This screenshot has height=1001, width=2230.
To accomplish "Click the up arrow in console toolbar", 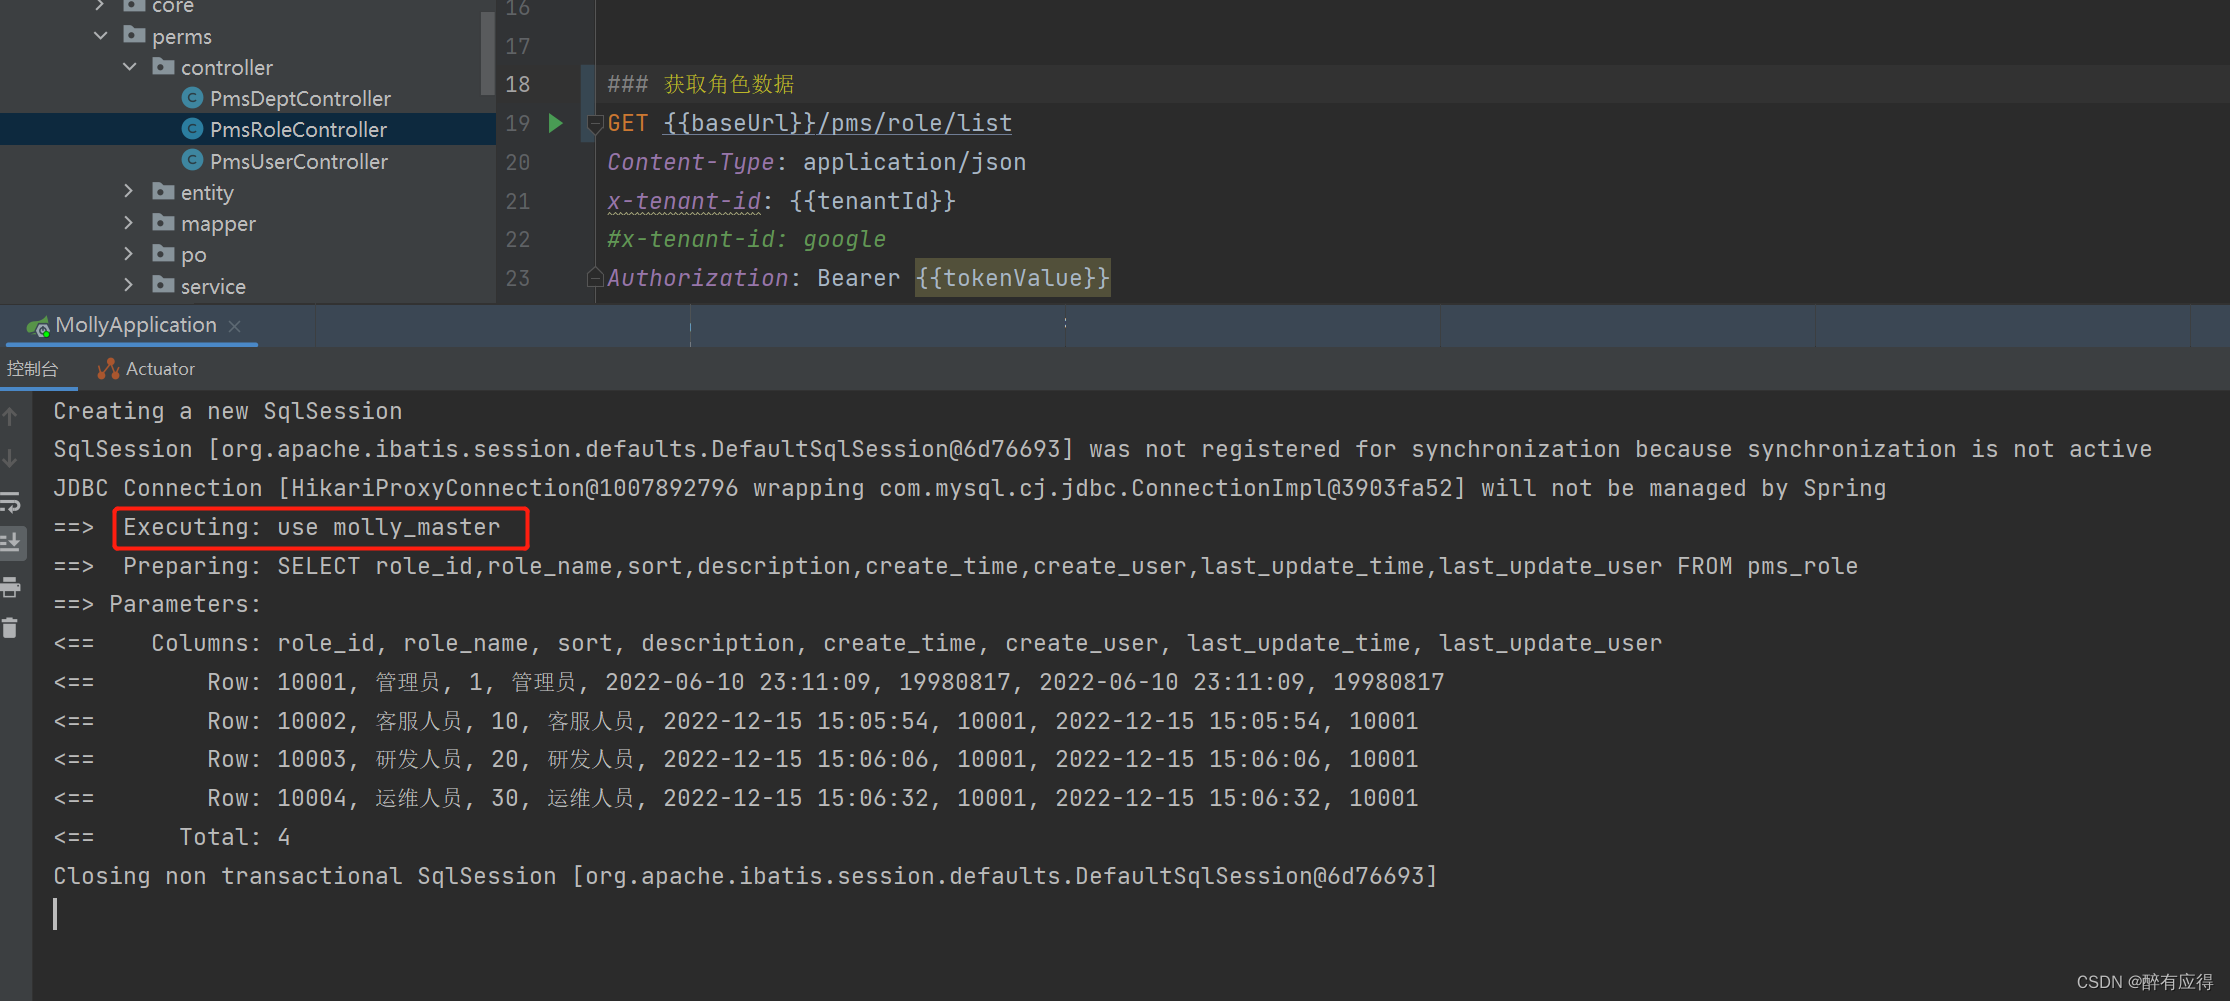I will tap(10, 416).
